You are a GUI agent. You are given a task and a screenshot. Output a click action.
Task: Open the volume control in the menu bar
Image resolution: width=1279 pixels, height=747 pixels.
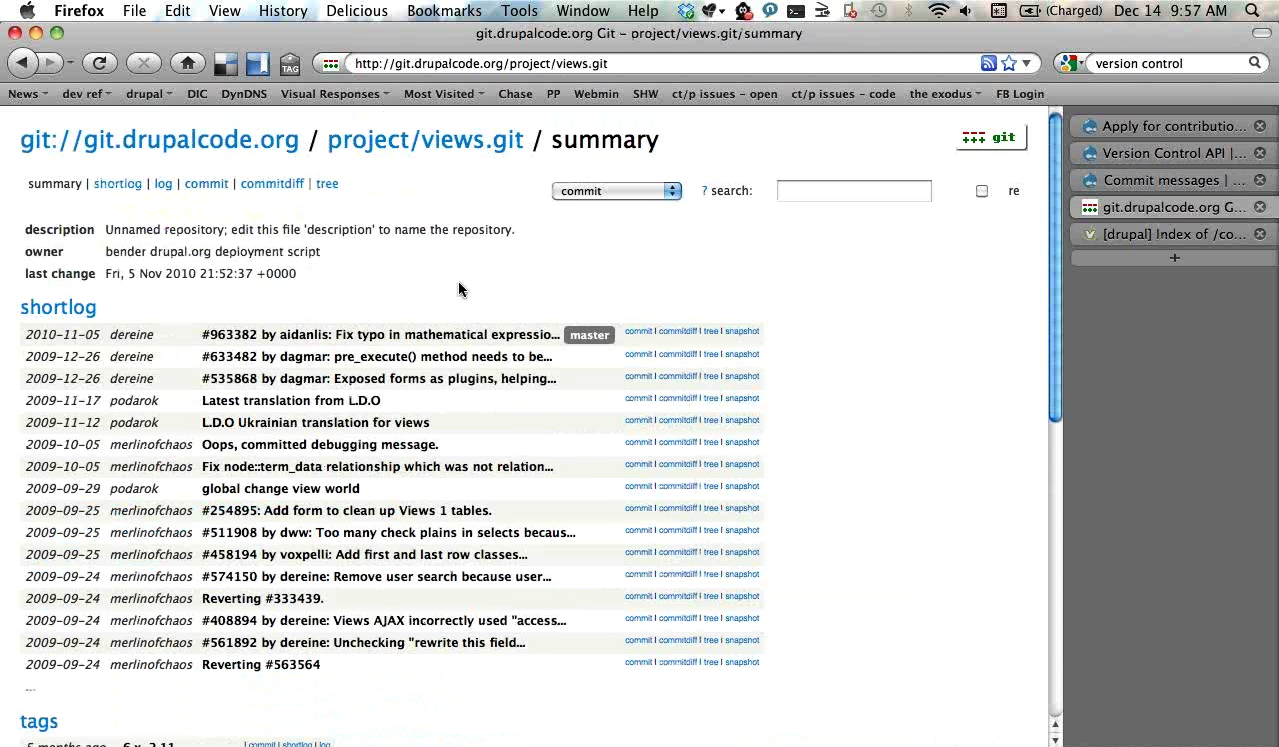pyautogui.click(x=966, y=11)
